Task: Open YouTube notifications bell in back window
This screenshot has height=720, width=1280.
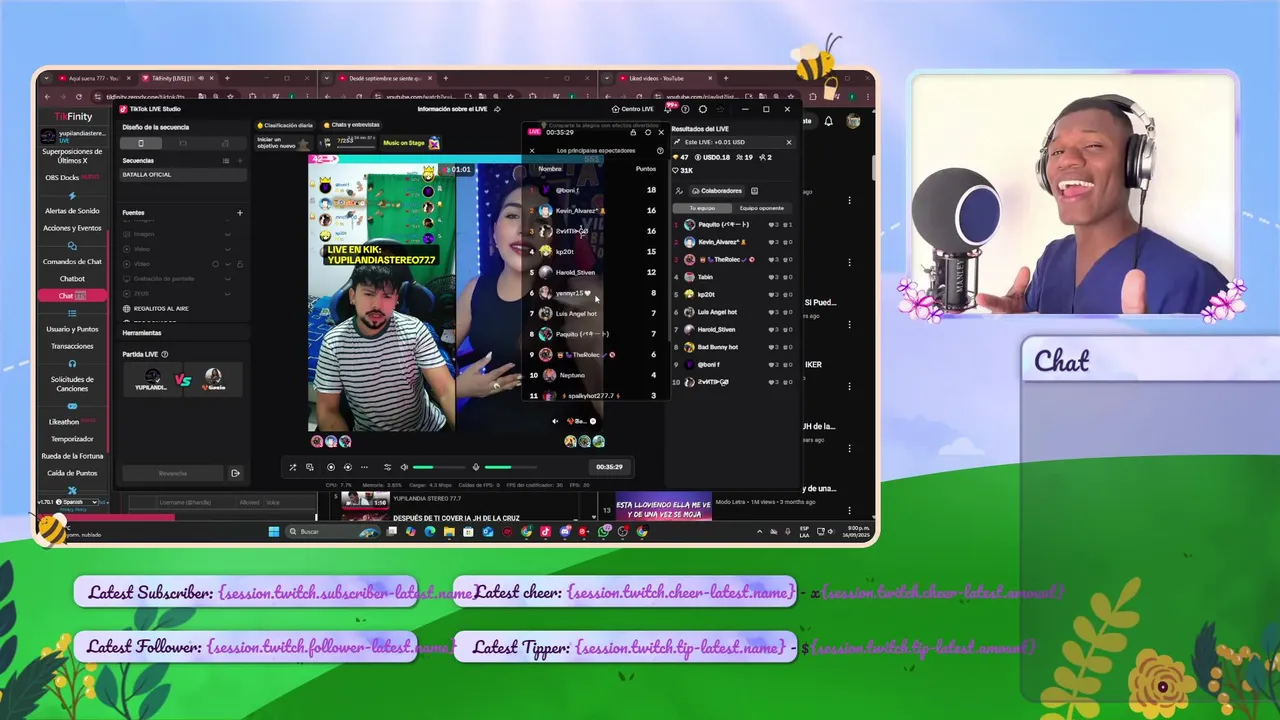Action: [x=828, y=121]
